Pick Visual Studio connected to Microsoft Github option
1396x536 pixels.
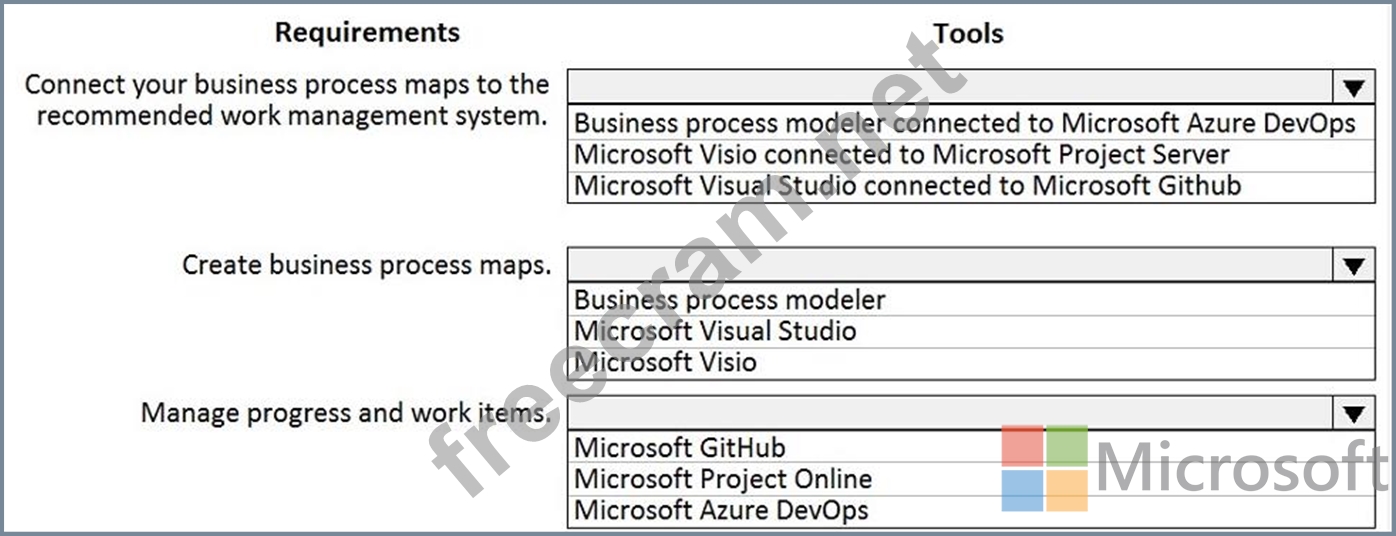907,185
